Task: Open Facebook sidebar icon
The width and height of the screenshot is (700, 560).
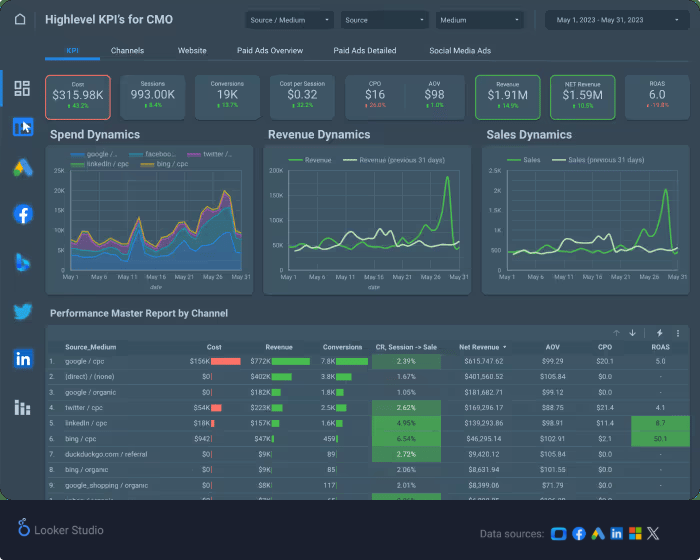Action: coord(23,214)
